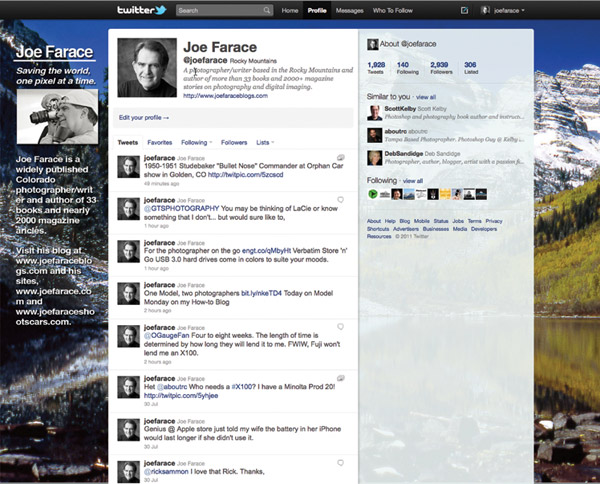The height and width of the screenshot is (484, 600).
Task: Click the ScottKelby username link
Action: point(400,109)
